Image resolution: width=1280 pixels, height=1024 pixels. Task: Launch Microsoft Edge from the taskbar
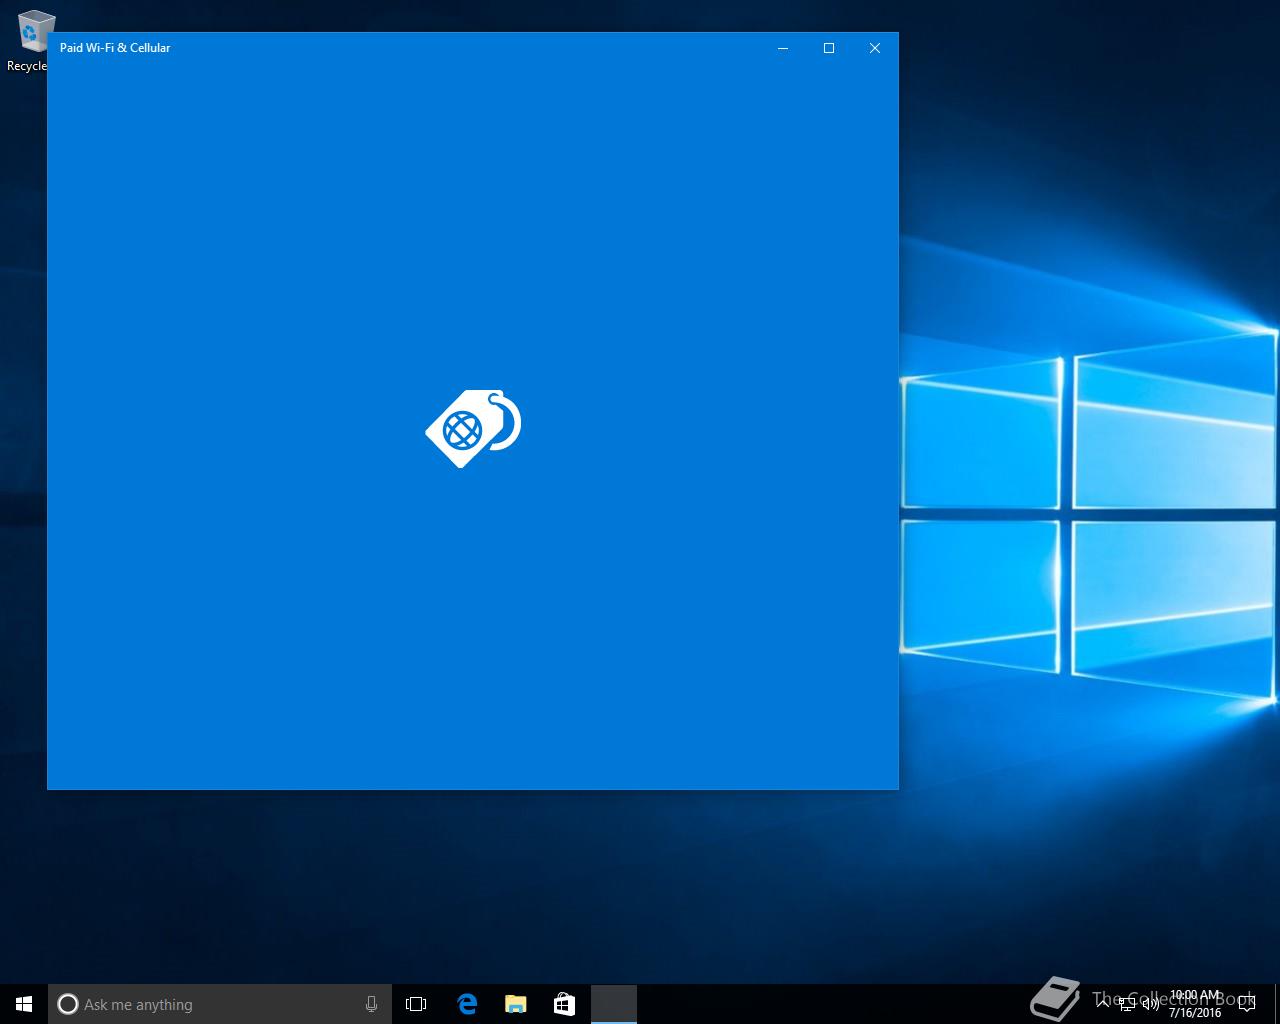tap(467, 1004)
